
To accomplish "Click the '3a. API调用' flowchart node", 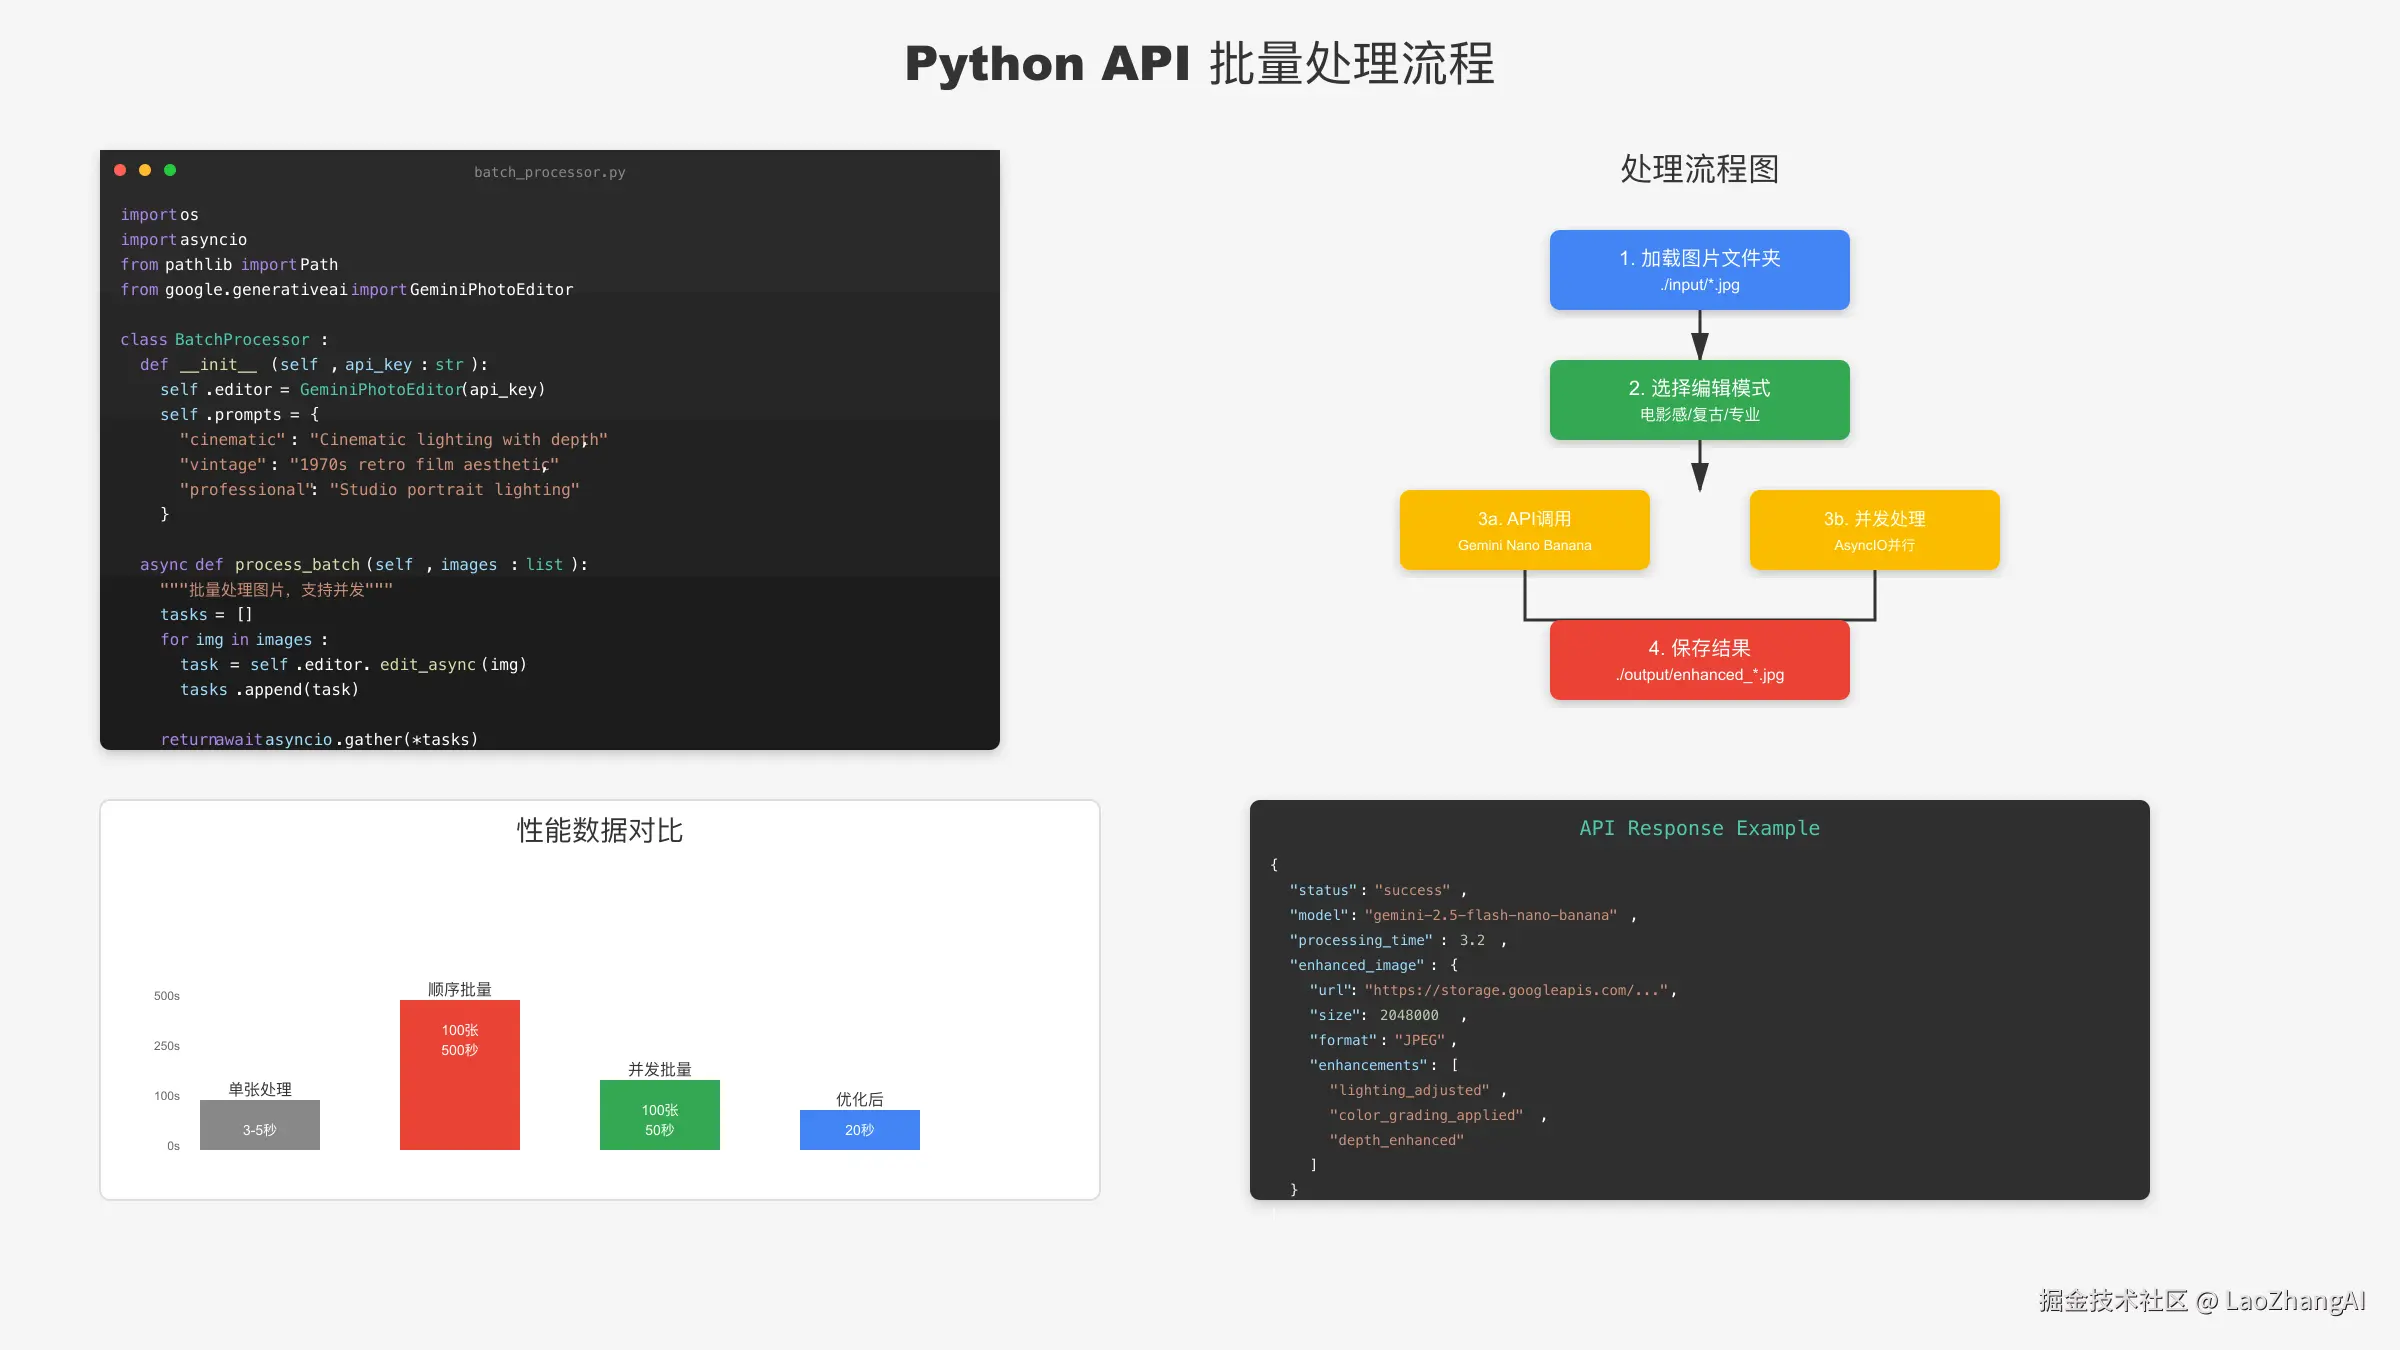I will point(1524,529).
